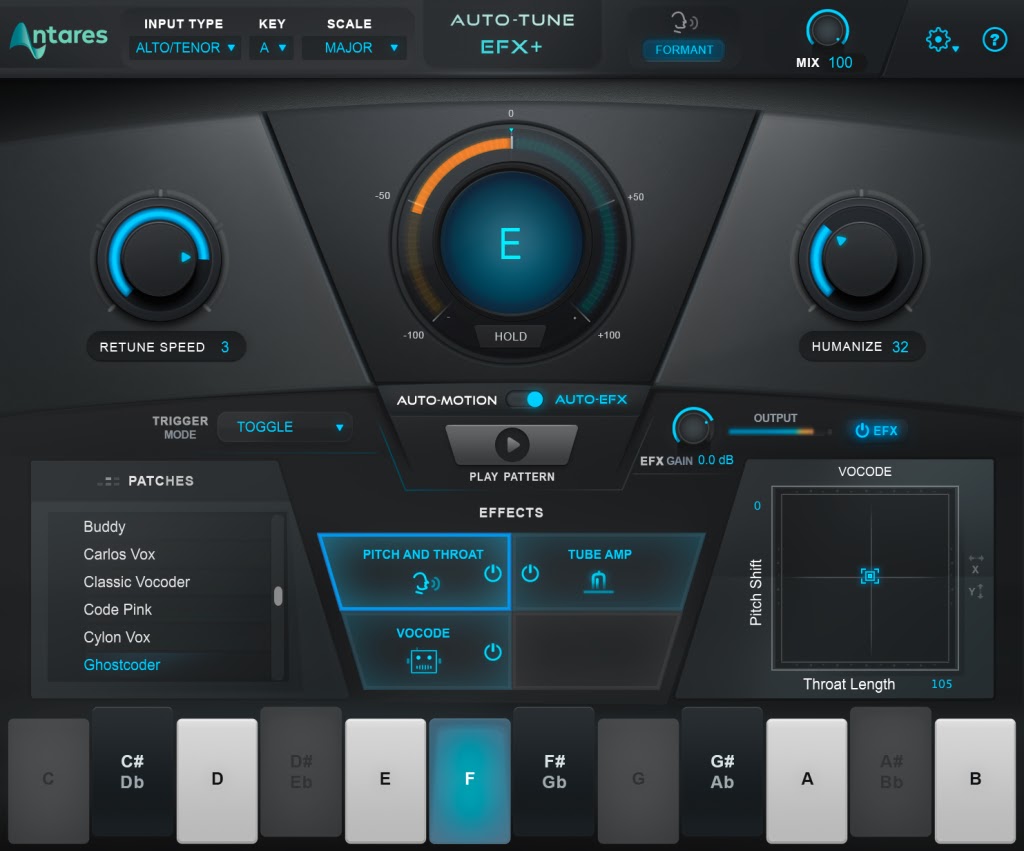Toggle the Vocode effect power button
Viewport: 1024px width, 851px height.
(492, 652)
